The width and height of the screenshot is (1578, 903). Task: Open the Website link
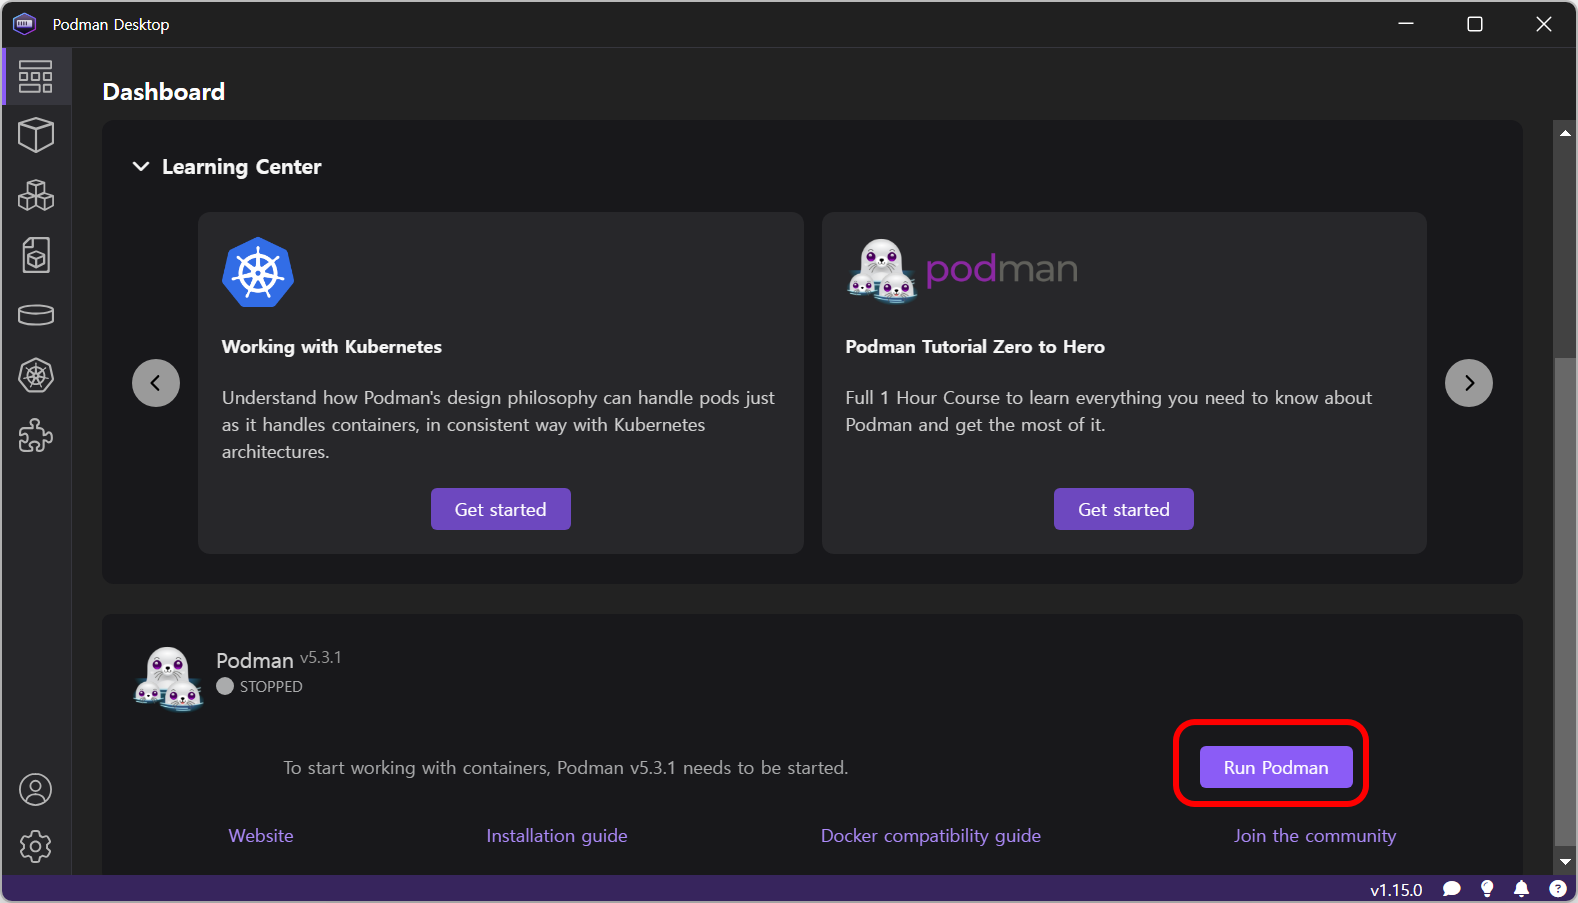tap(261, 835)
